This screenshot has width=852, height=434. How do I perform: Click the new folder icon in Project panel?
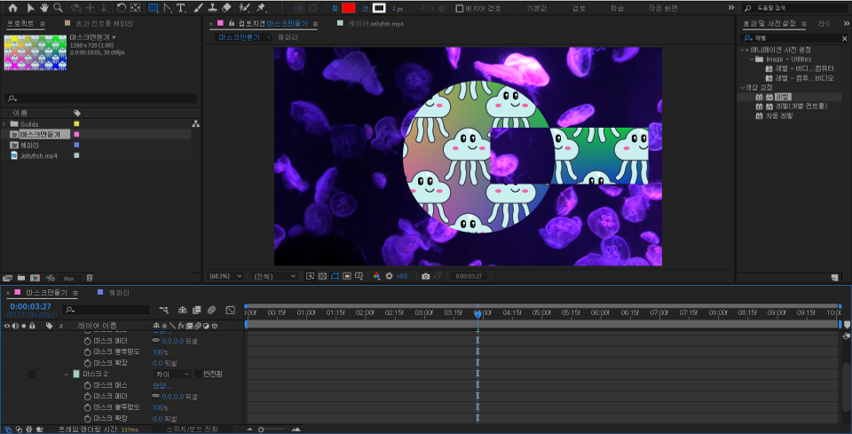[21, 278]
